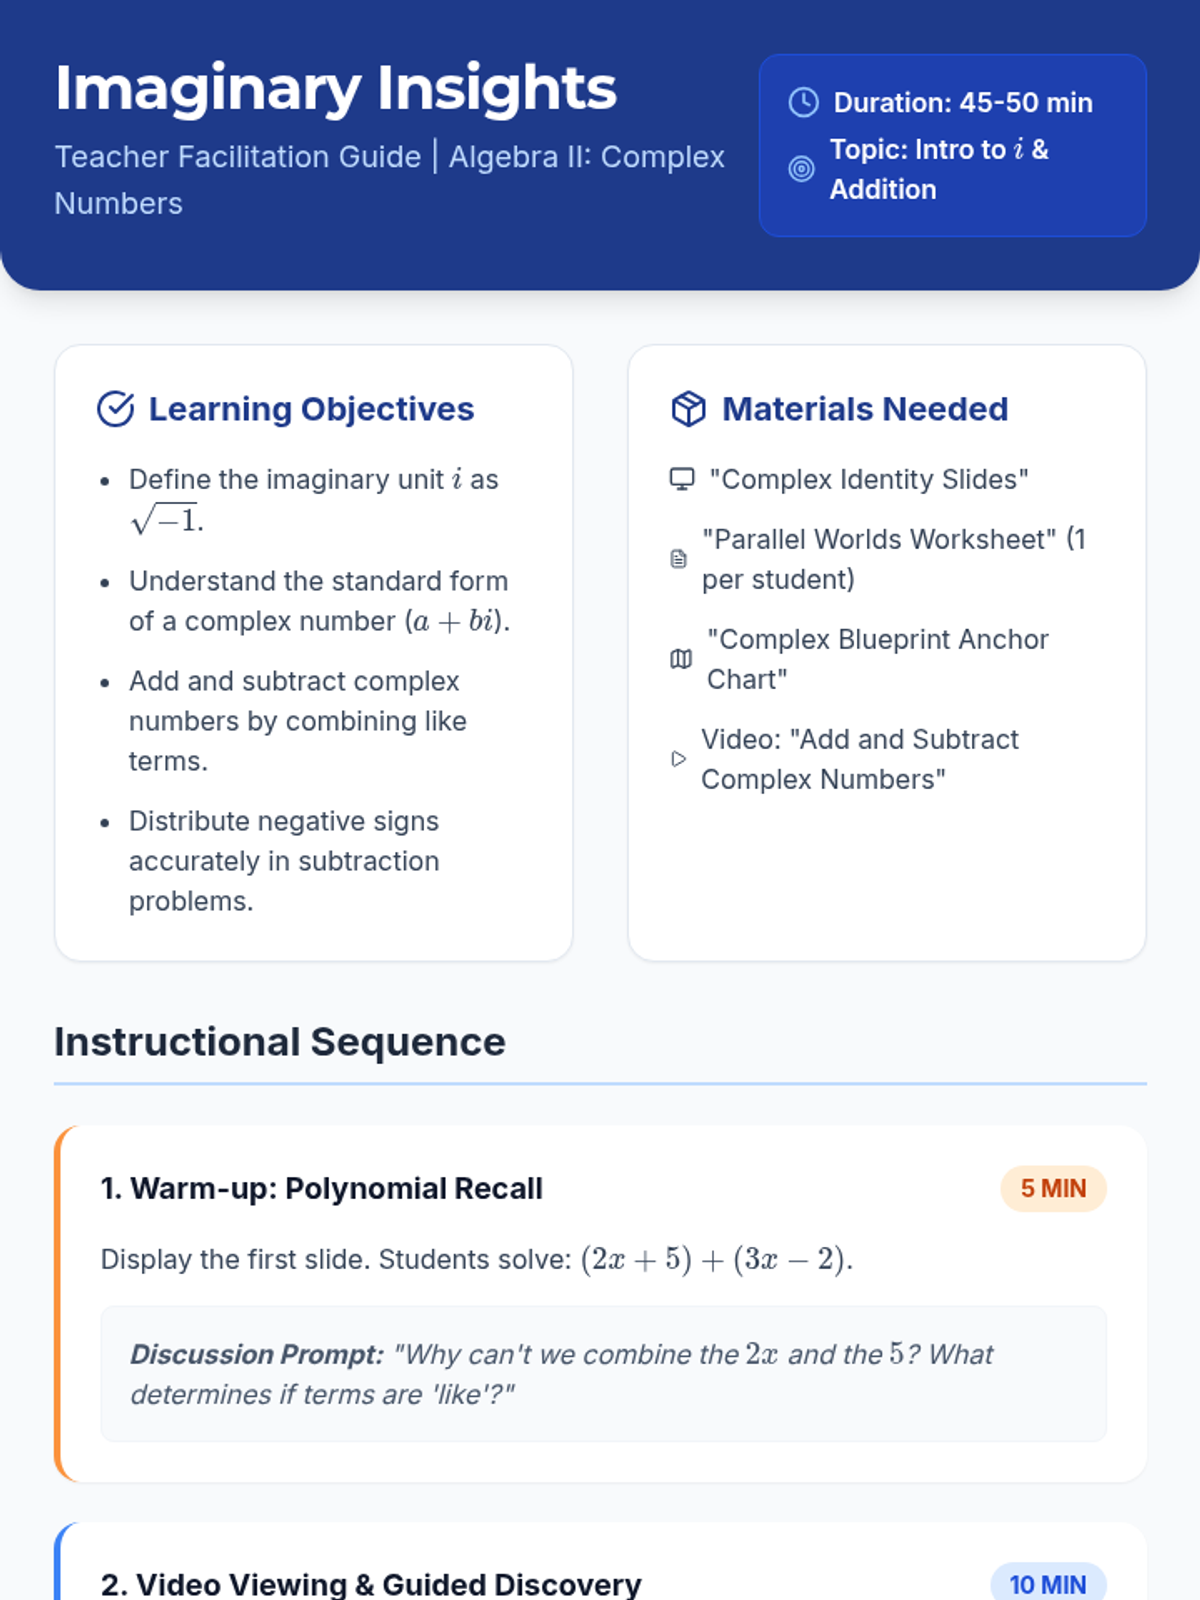Screen dimensions: 1200x1600
Task: Select the Materials Needed heading
Action: coord(864,409)
